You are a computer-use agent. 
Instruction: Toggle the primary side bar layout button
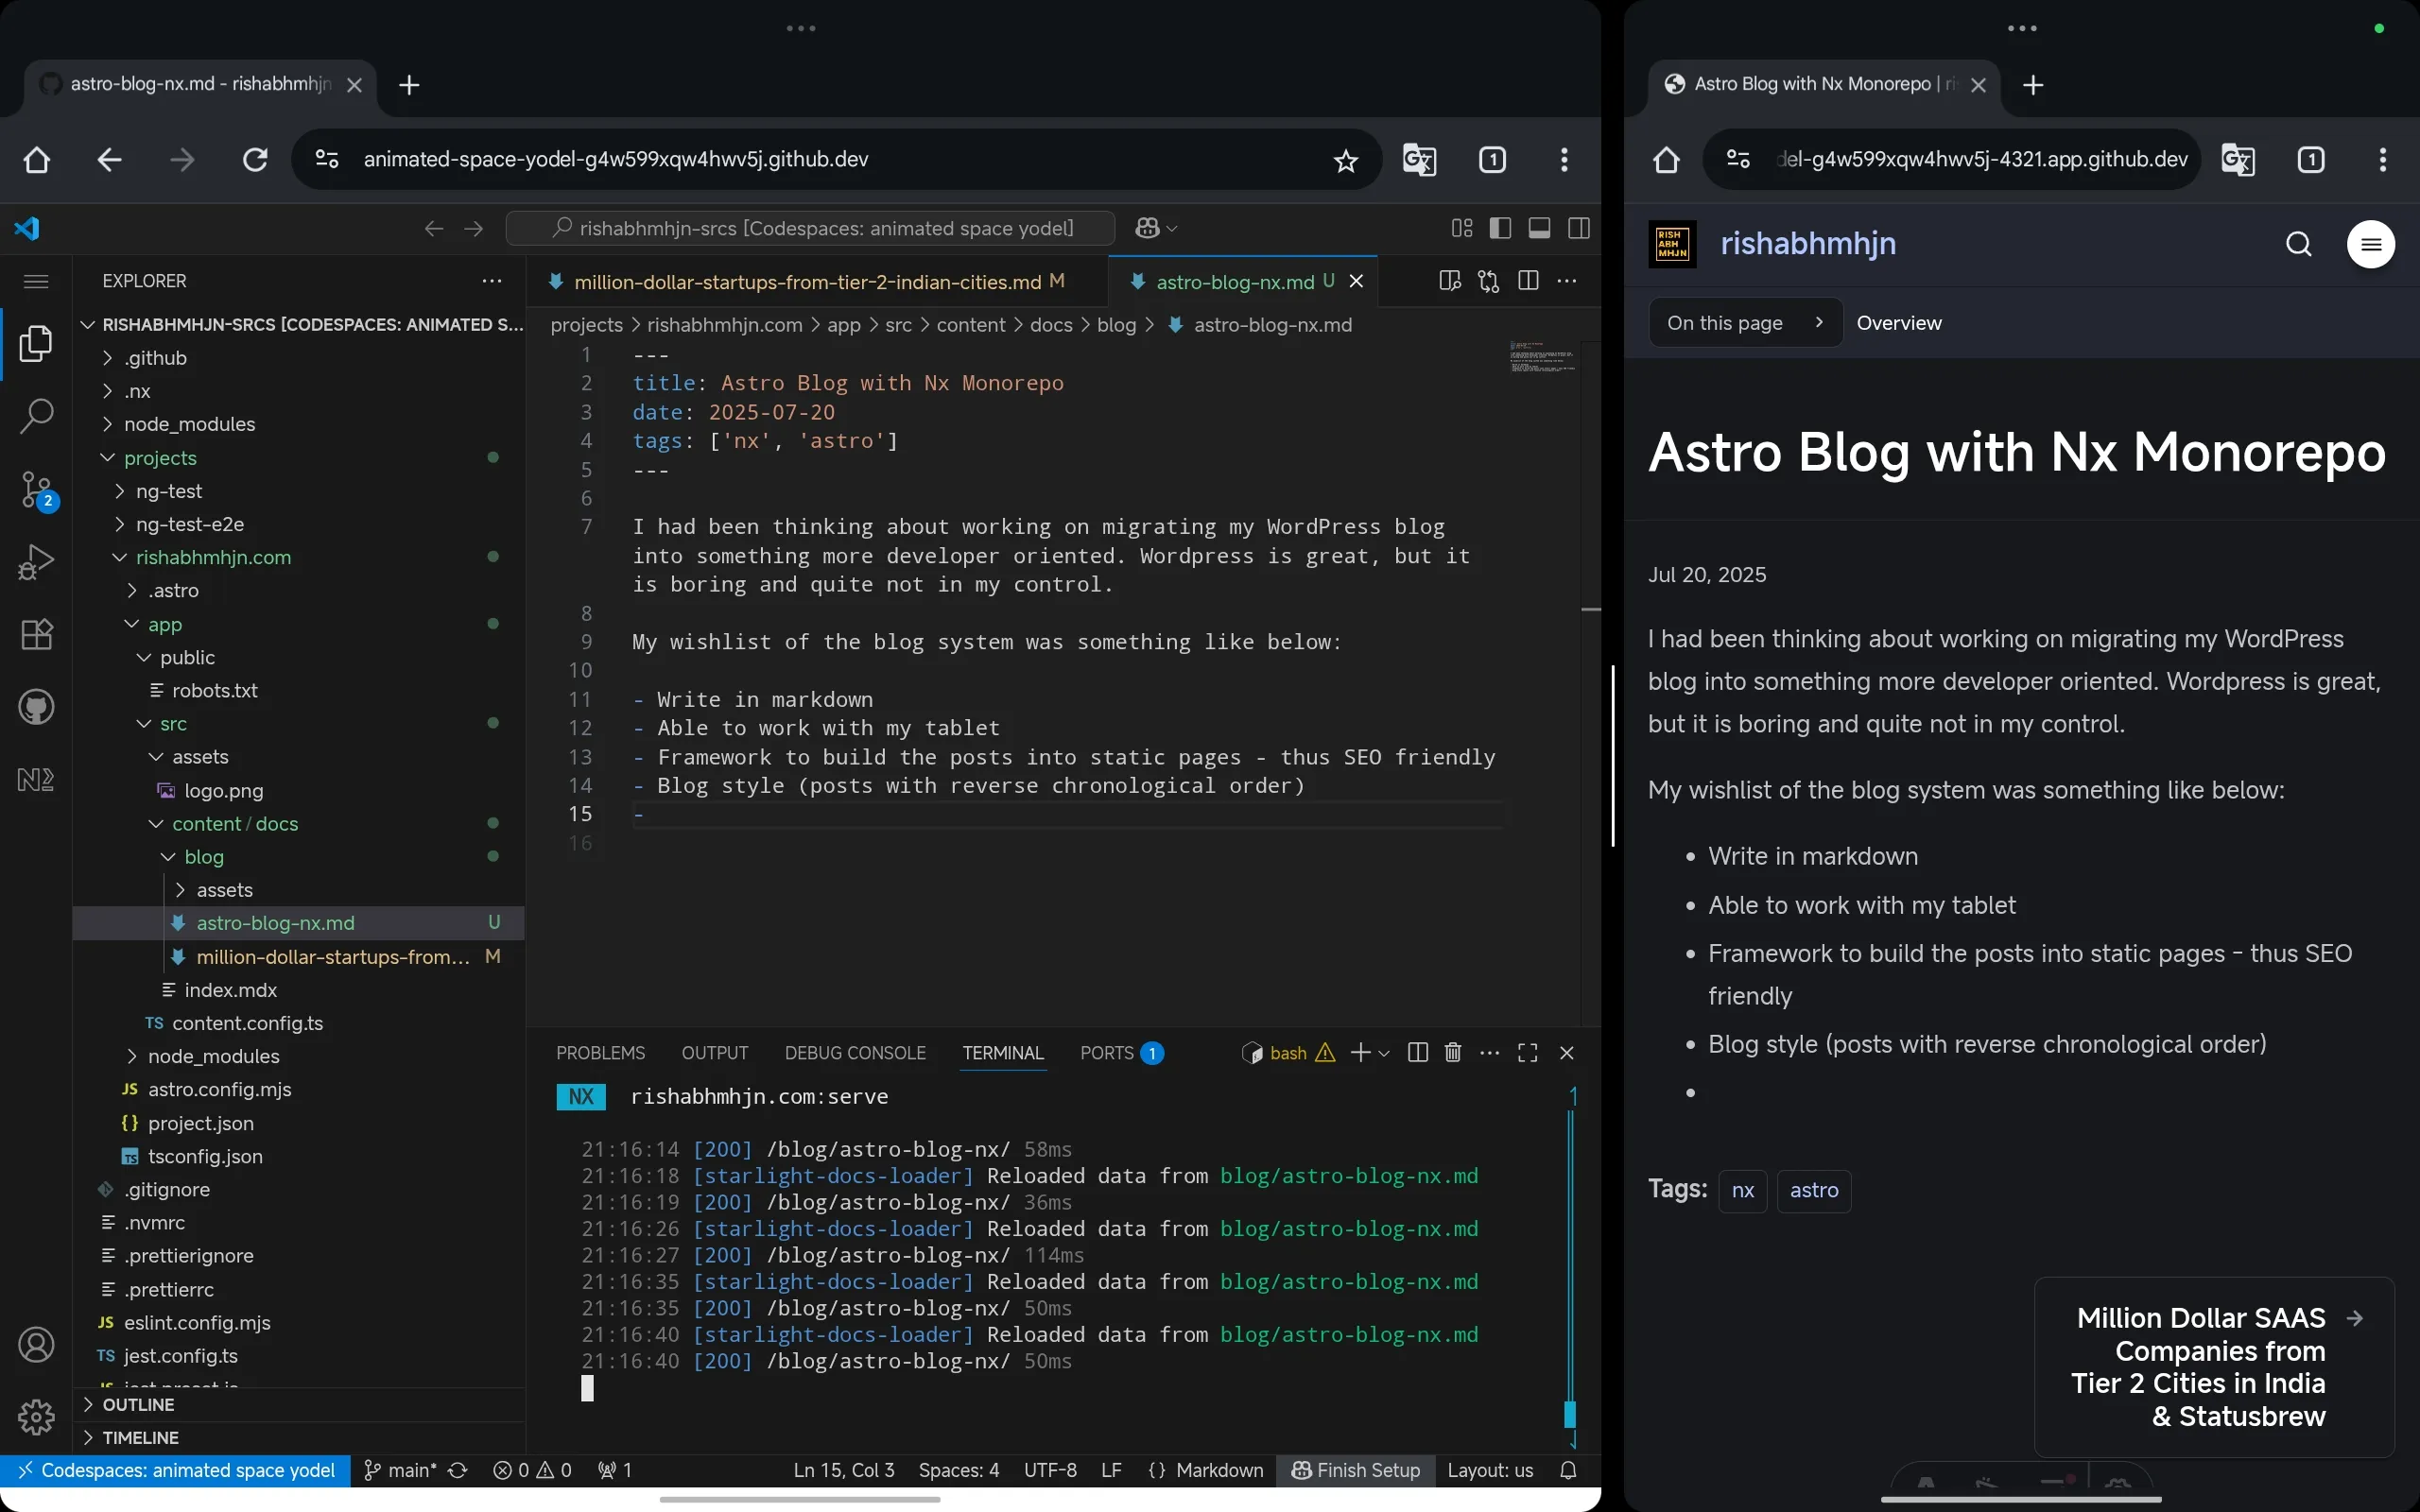[x=1500, y=228]
